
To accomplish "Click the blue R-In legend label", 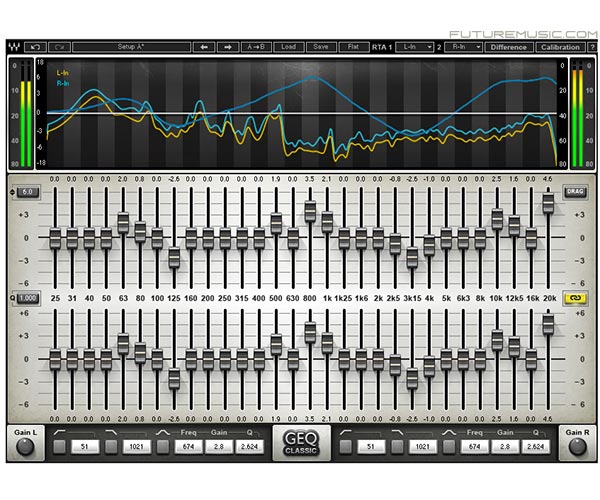I will pos(63,83).
